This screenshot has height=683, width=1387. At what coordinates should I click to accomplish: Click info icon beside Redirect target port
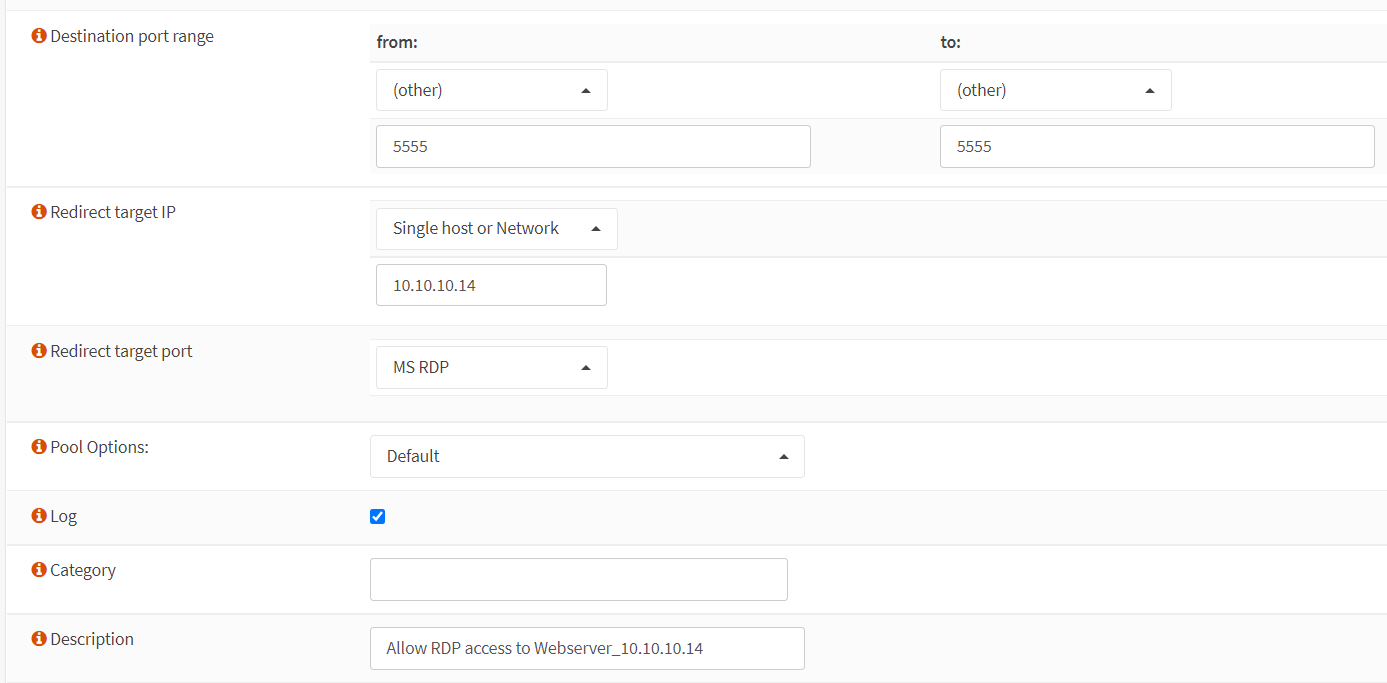tap(39, 351)
